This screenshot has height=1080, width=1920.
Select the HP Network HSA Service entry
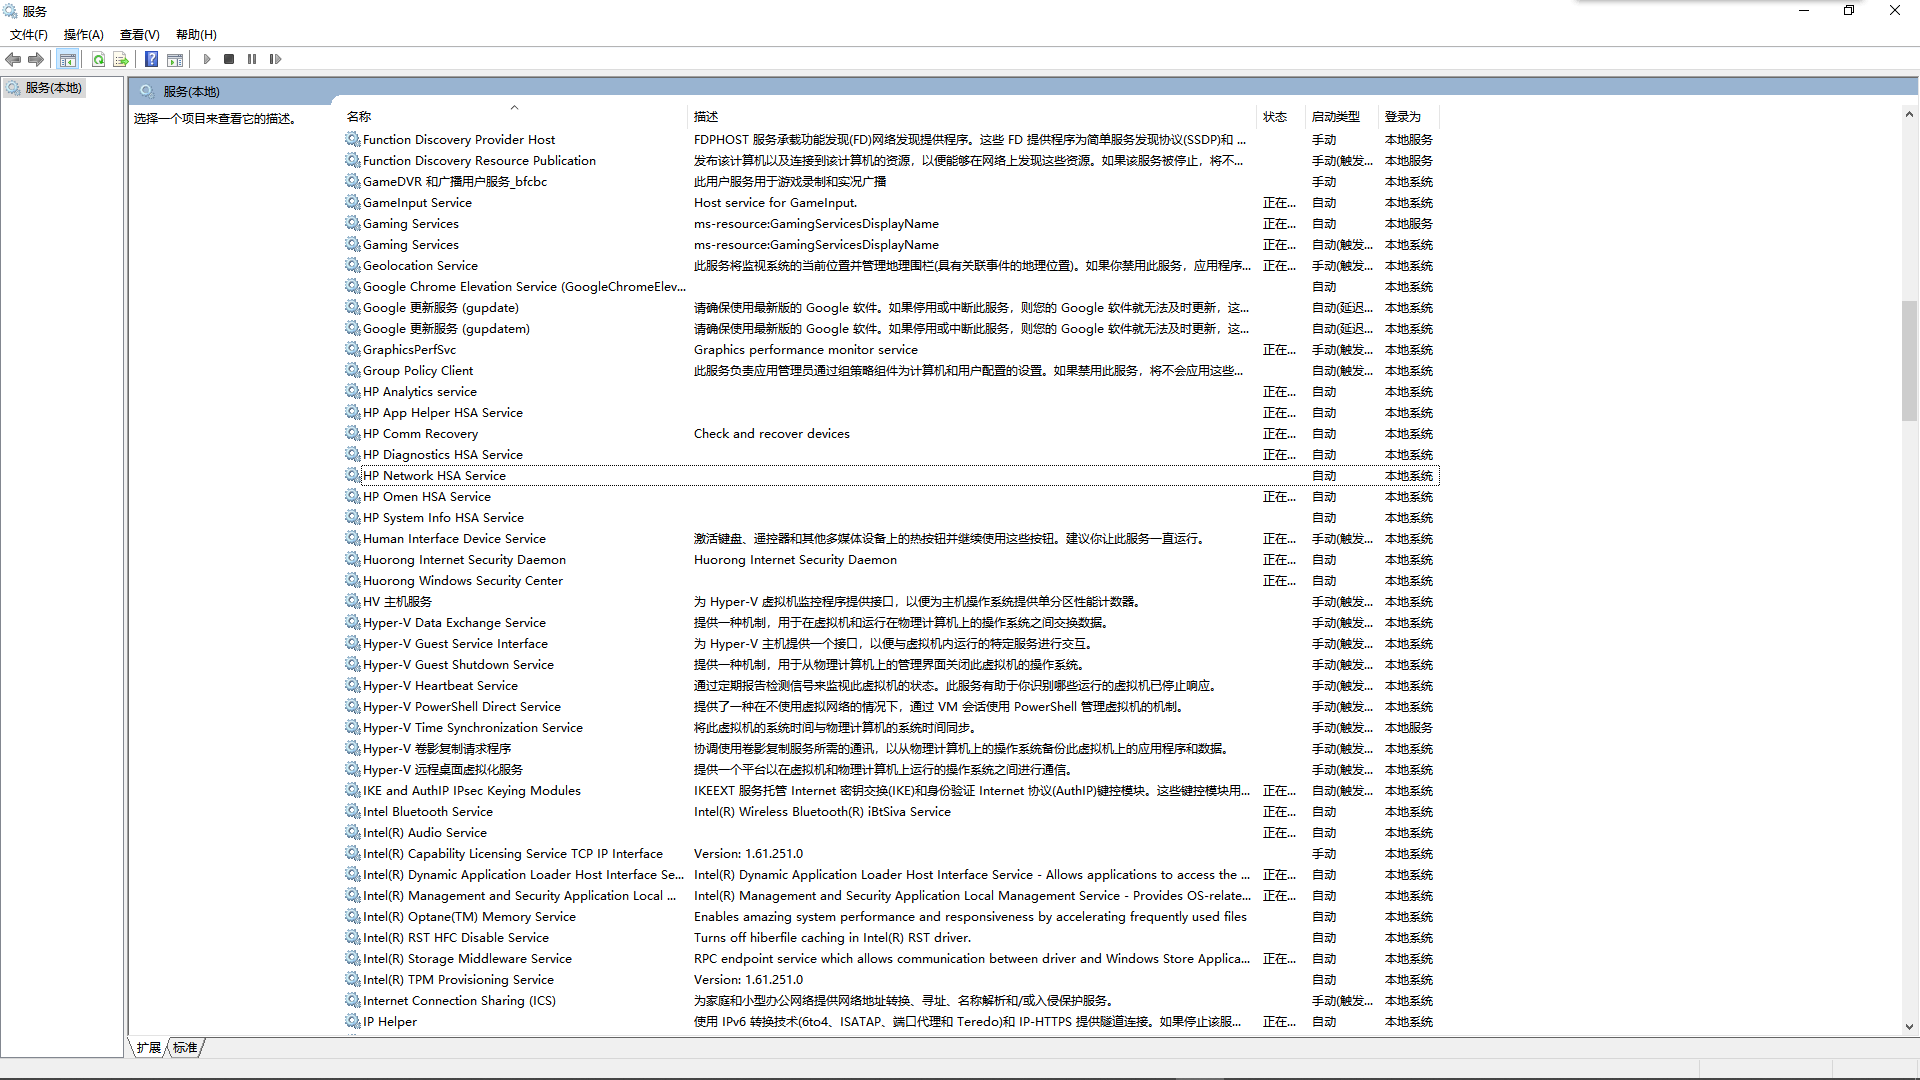click(x=434, y=475)
